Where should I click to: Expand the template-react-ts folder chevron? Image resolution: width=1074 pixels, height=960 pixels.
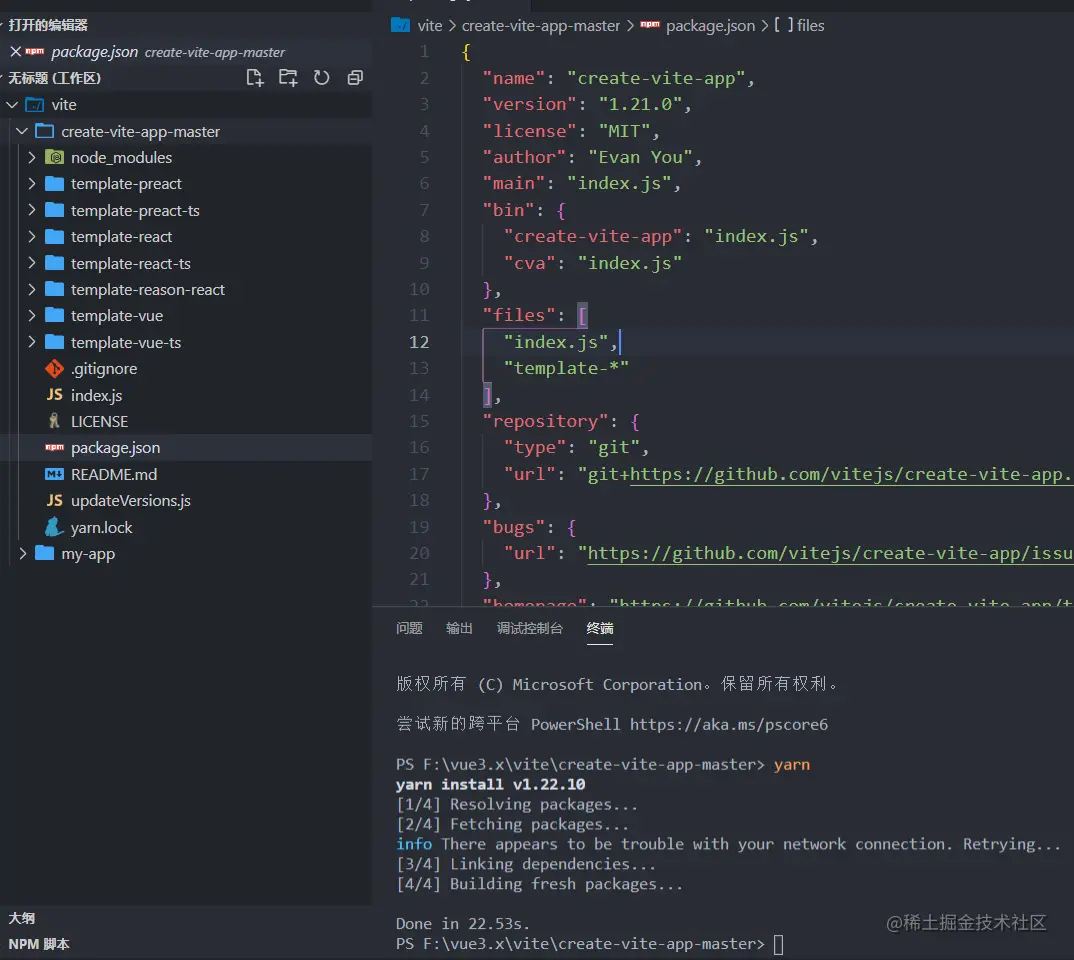[x=32, y=263]
